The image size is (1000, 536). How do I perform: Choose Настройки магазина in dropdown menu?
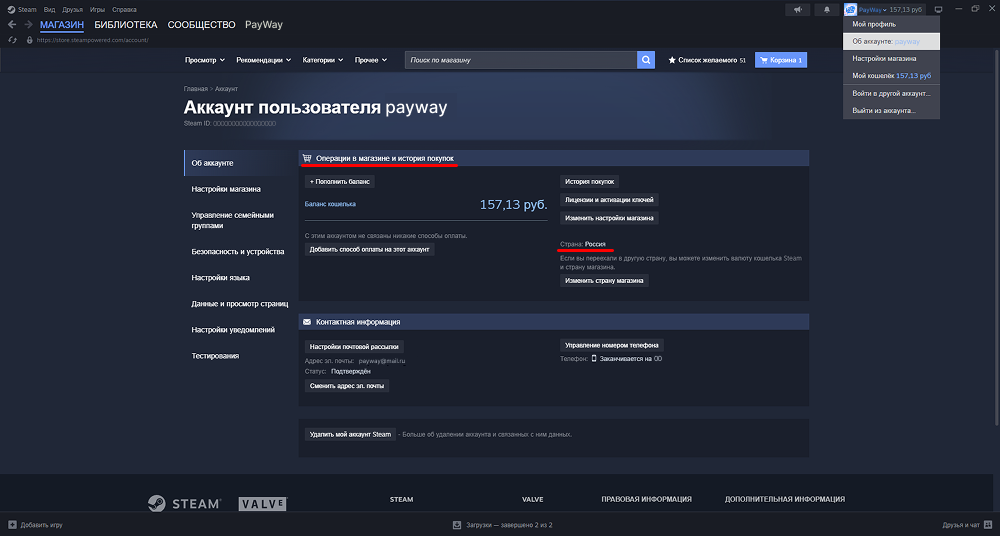point(891,59)
